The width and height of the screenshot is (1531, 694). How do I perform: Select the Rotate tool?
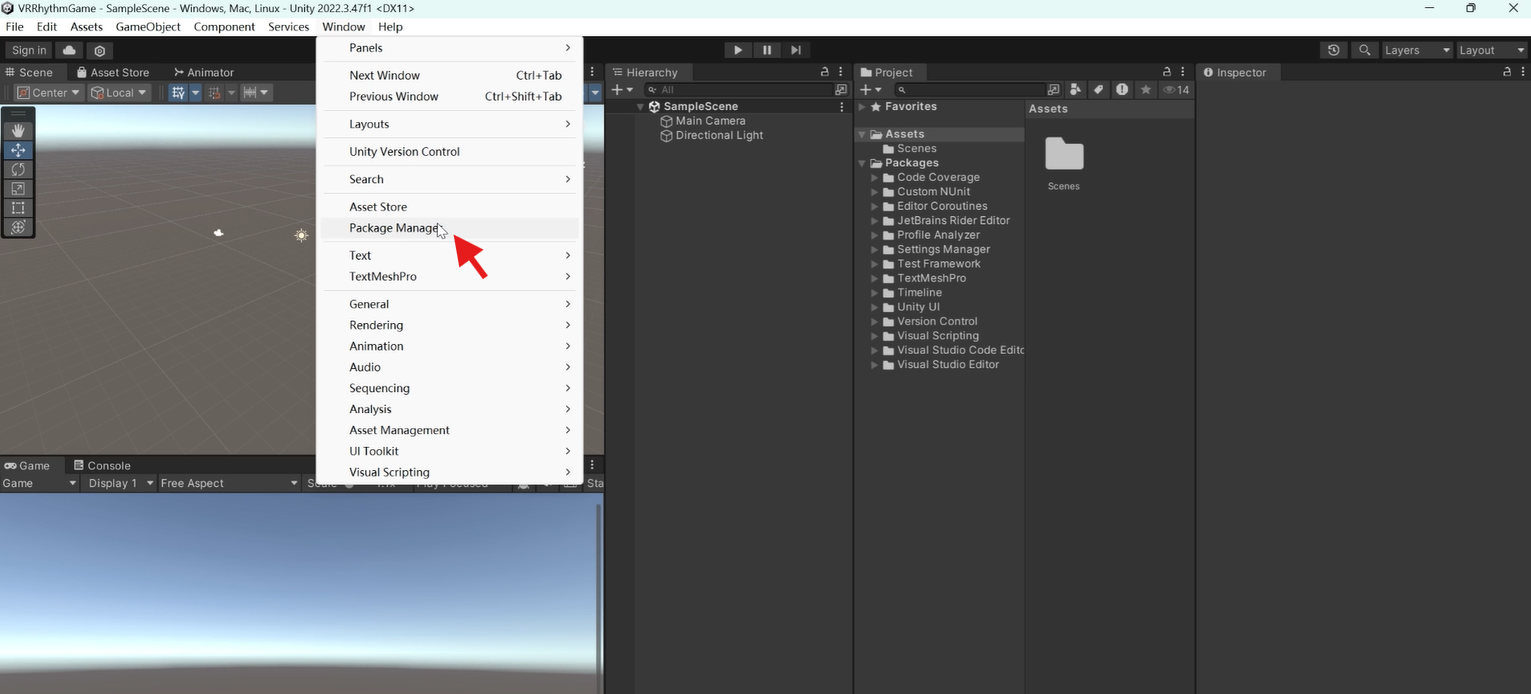click(x=18, y=169)
